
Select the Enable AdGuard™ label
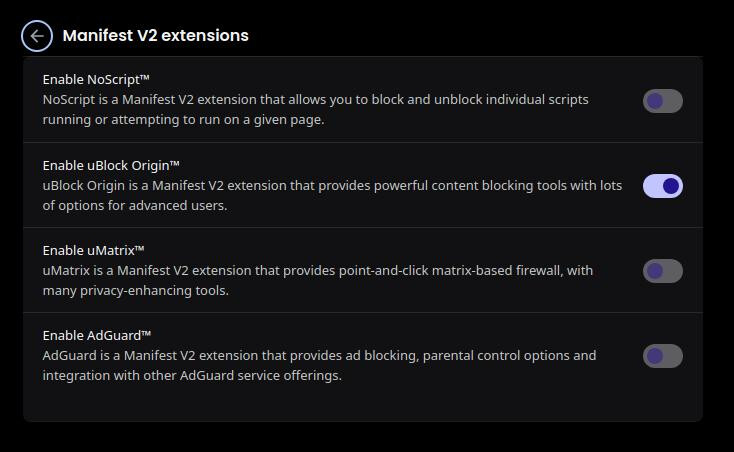click(x=97, y=335)
